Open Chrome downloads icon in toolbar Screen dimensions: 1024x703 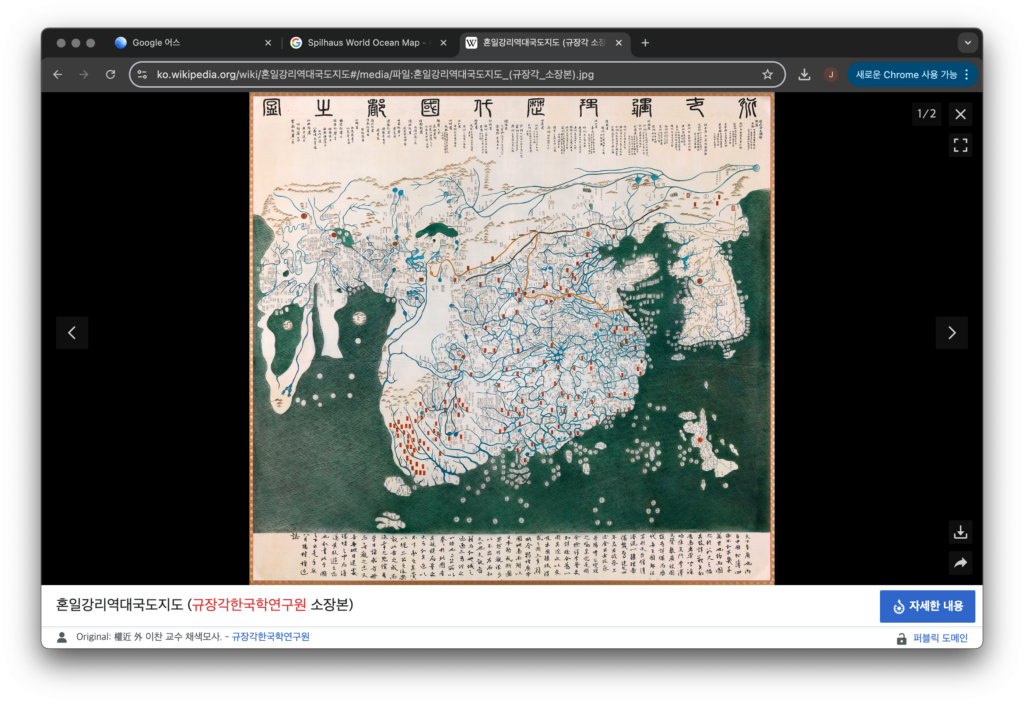pos(804,74)
